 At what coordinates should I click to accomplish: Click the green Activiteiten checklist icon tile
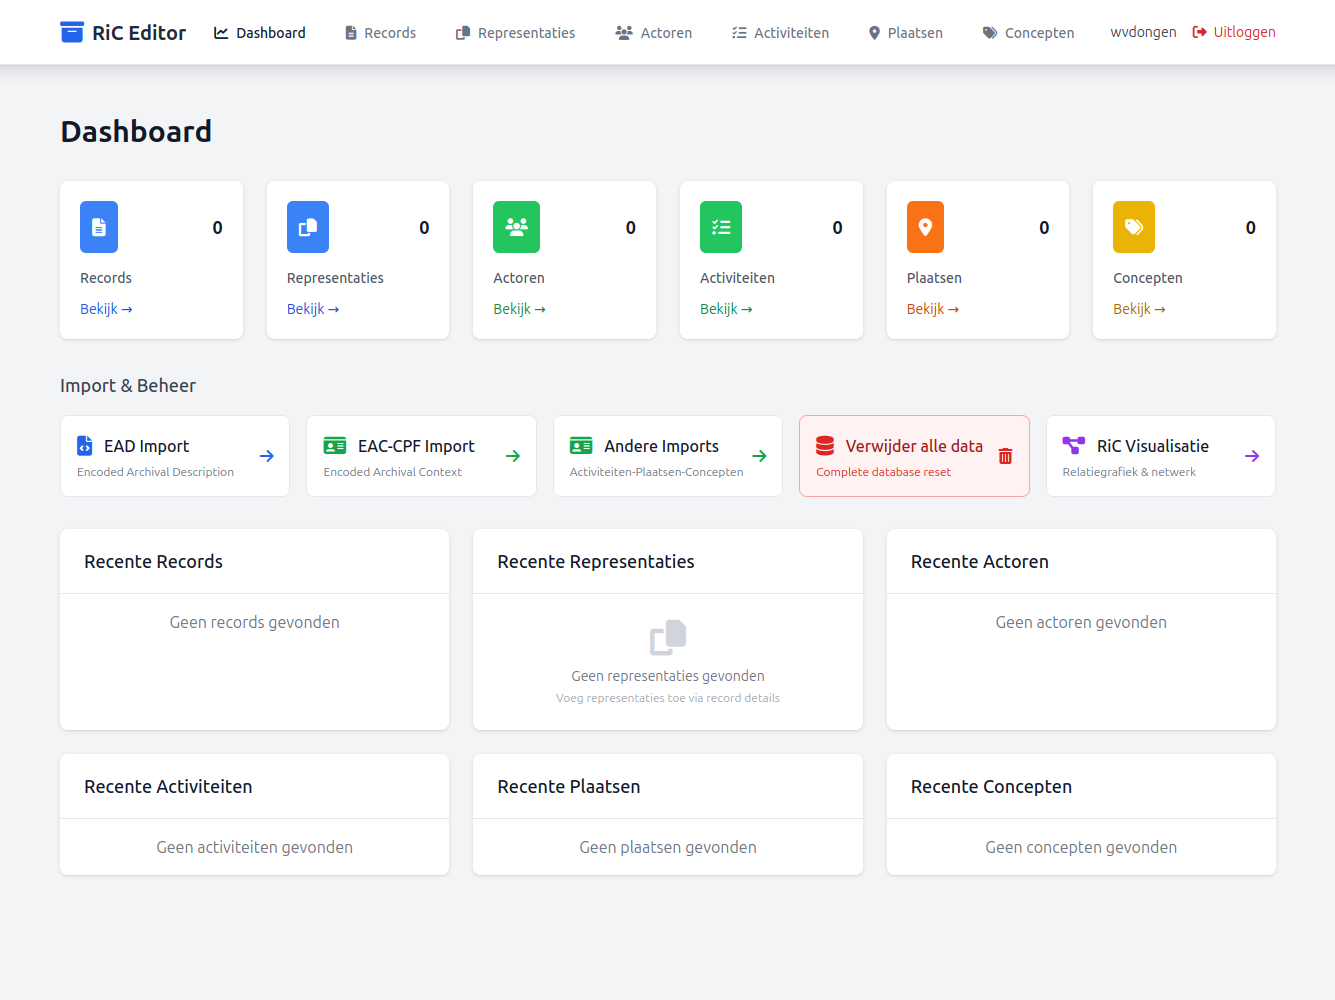tap(721, 227)
